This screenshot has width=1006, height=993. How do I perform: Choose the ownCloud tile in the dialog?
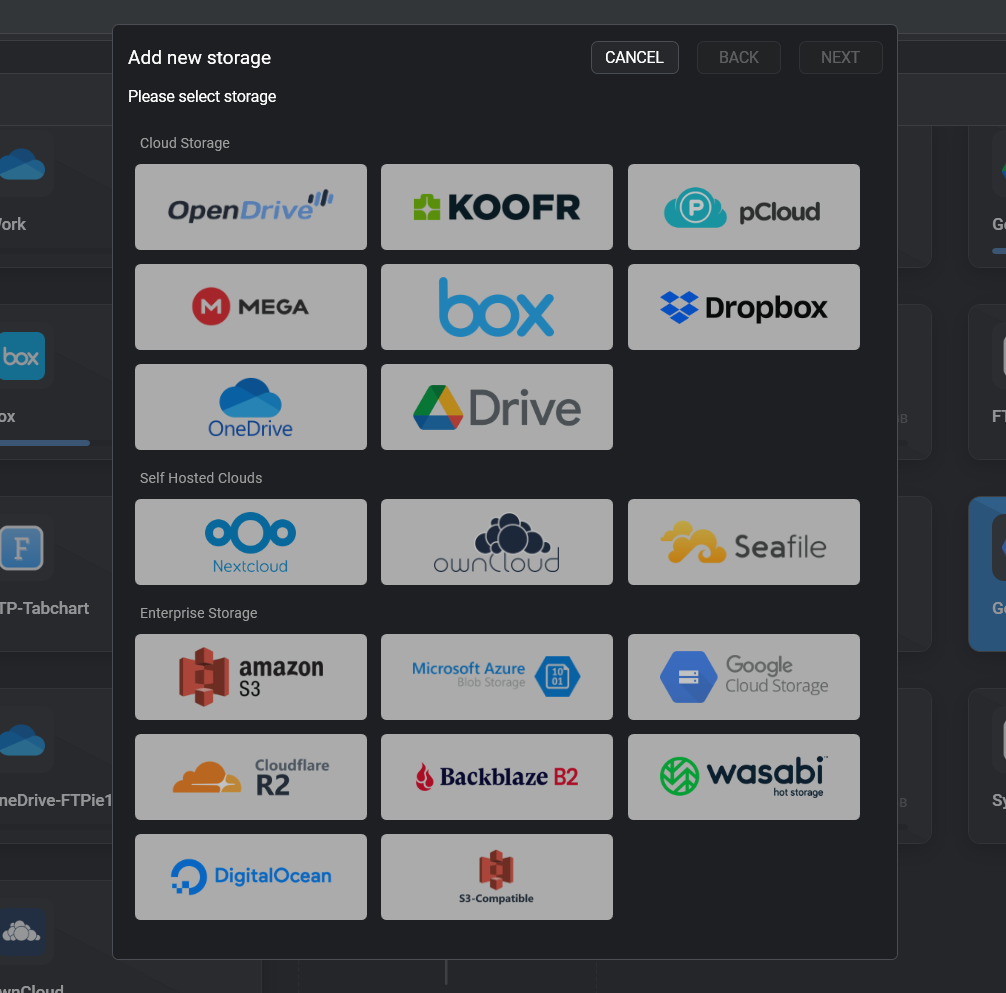click(x=497, y=542)
